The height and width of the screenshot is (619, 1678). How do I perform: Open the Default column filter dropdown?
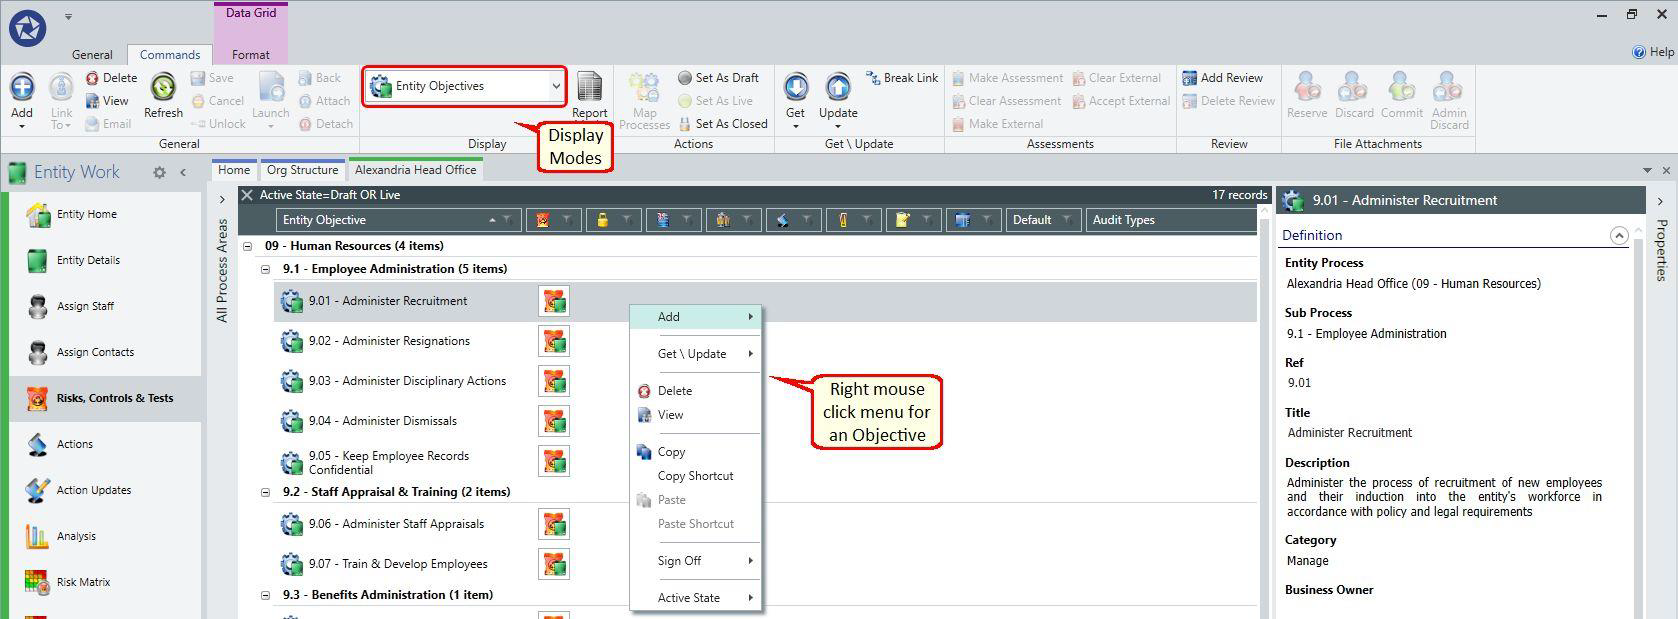coord(1067,220)
